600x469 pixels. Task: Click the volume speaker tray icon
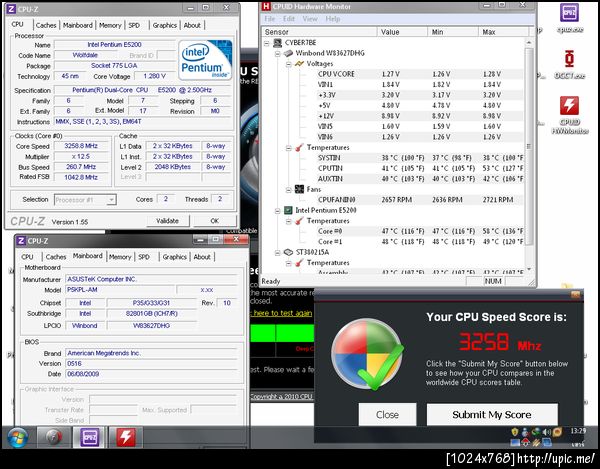pos(547,432)
